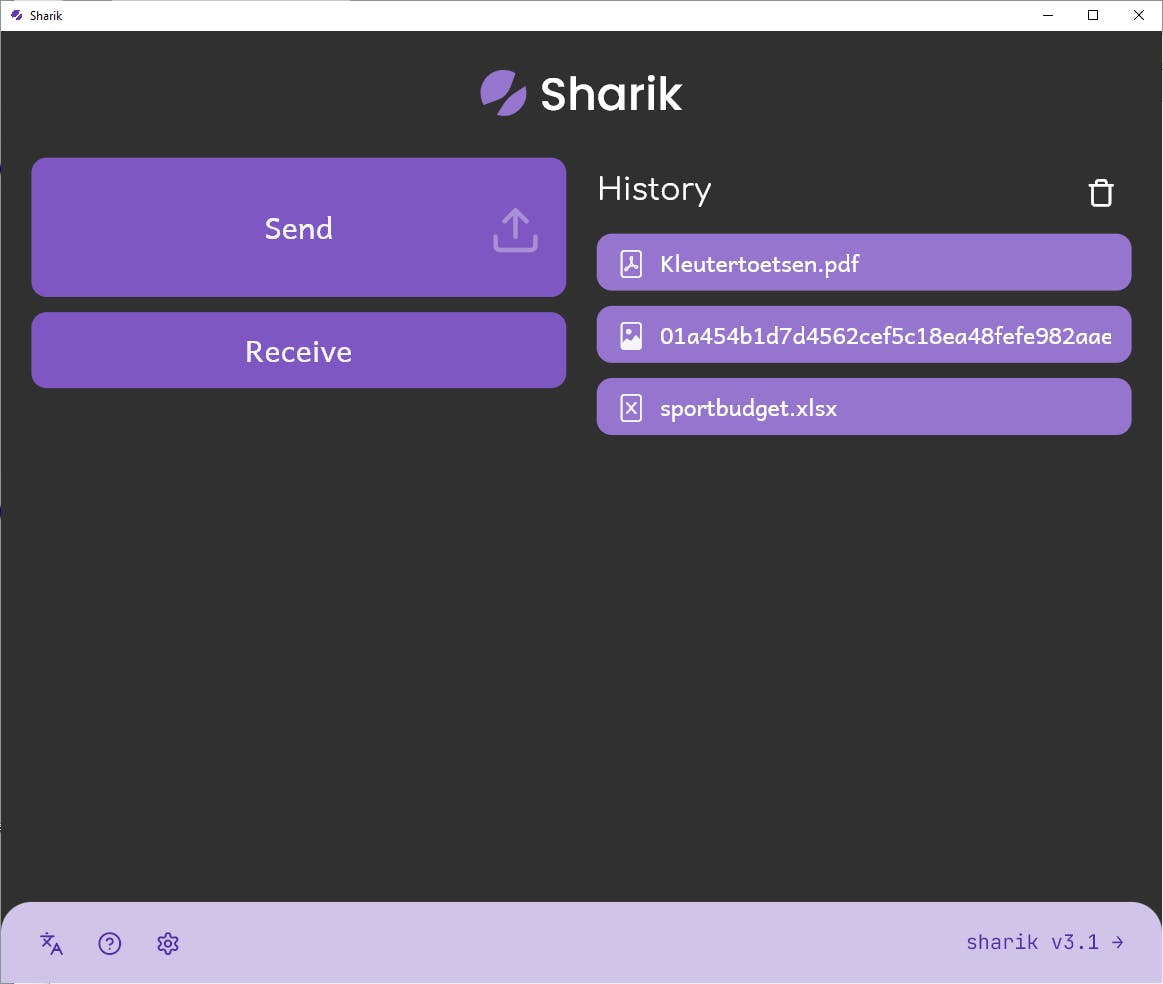Click the Sharik title bar app icon

coord(16,15)
